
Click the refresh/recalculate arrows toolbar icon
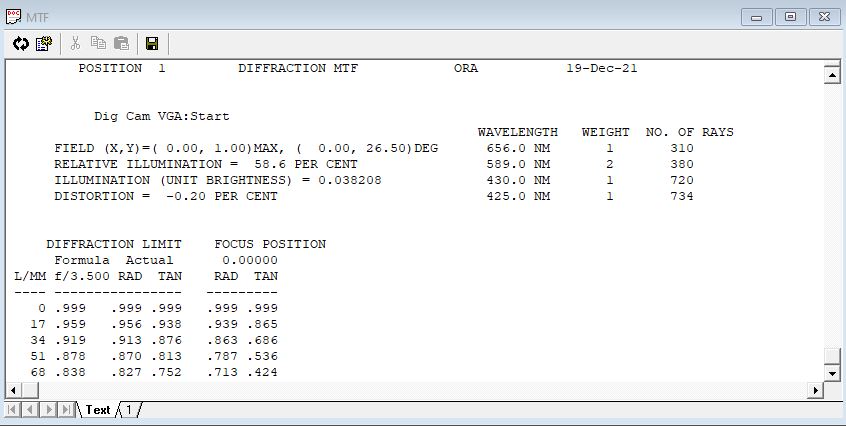(21, 44)
